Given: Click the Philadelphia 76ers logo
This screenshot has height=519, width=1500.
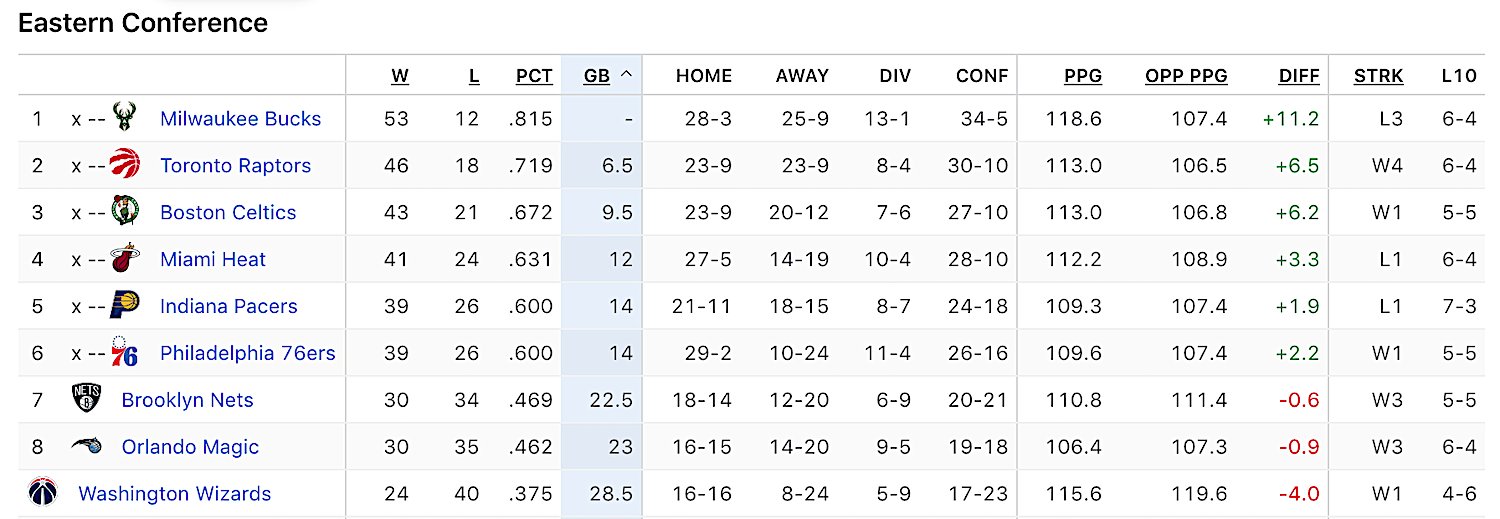Looking at the screenshot, I should tap(125, 353).
